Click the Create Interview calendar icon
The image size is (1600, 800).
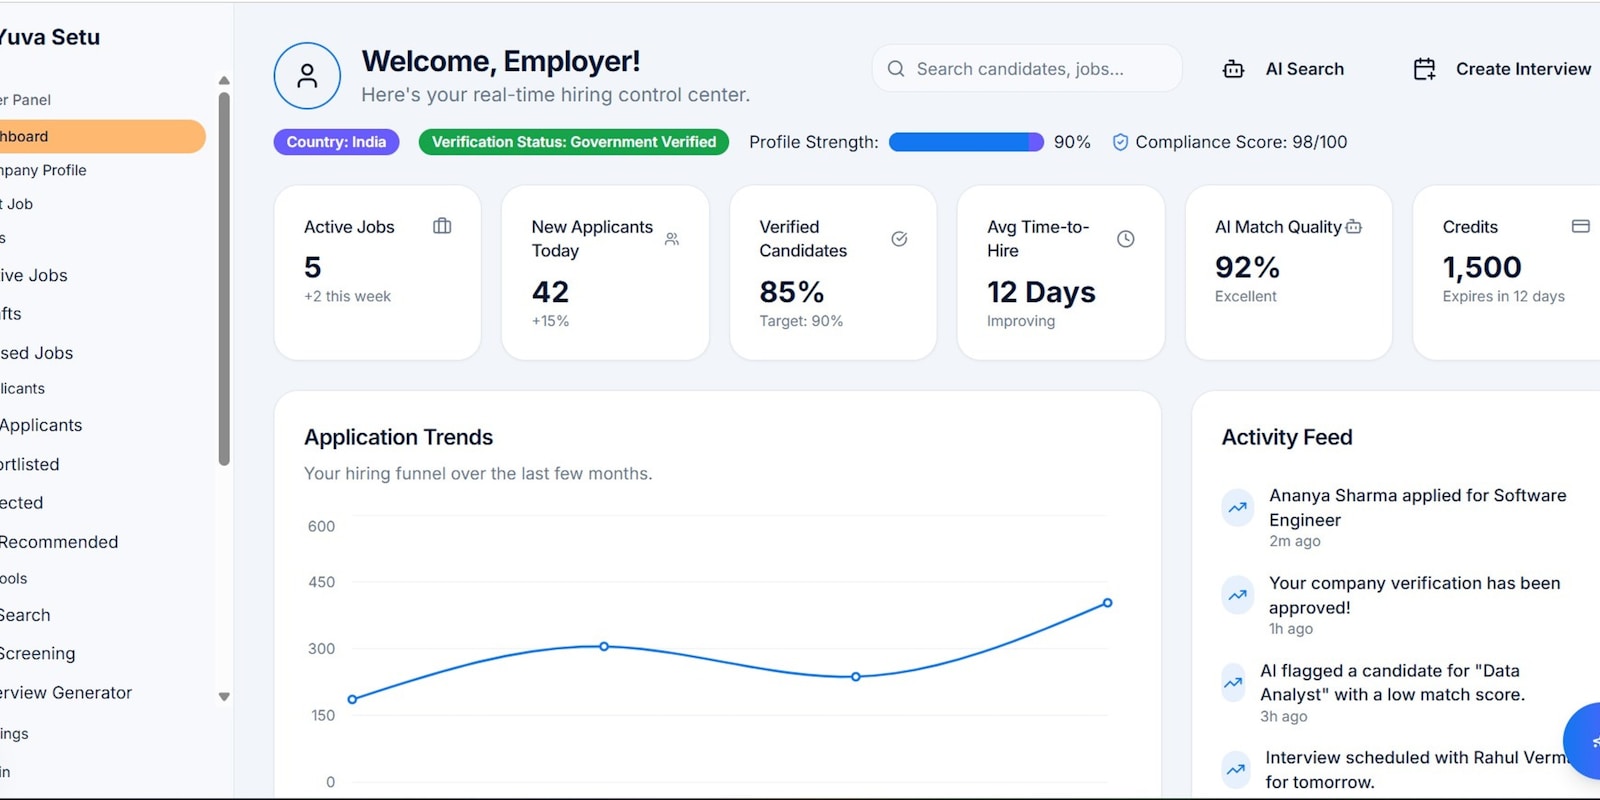tap(1424, 69)
